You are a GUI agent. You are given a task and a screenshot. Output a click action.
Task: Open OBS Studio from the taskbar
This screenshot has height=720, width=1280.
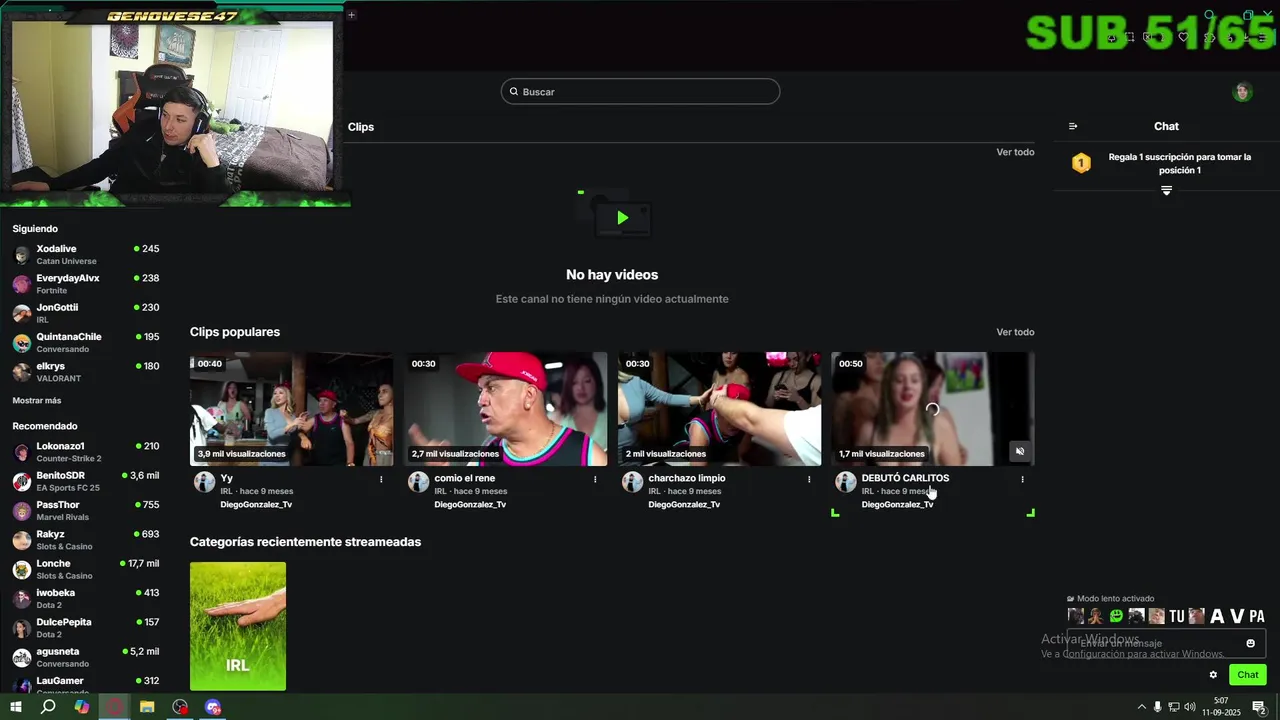(x=180, y=707)
